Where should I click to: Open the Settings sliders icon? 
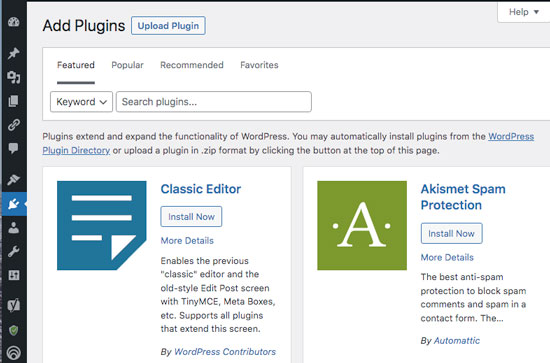click(14, 275)
